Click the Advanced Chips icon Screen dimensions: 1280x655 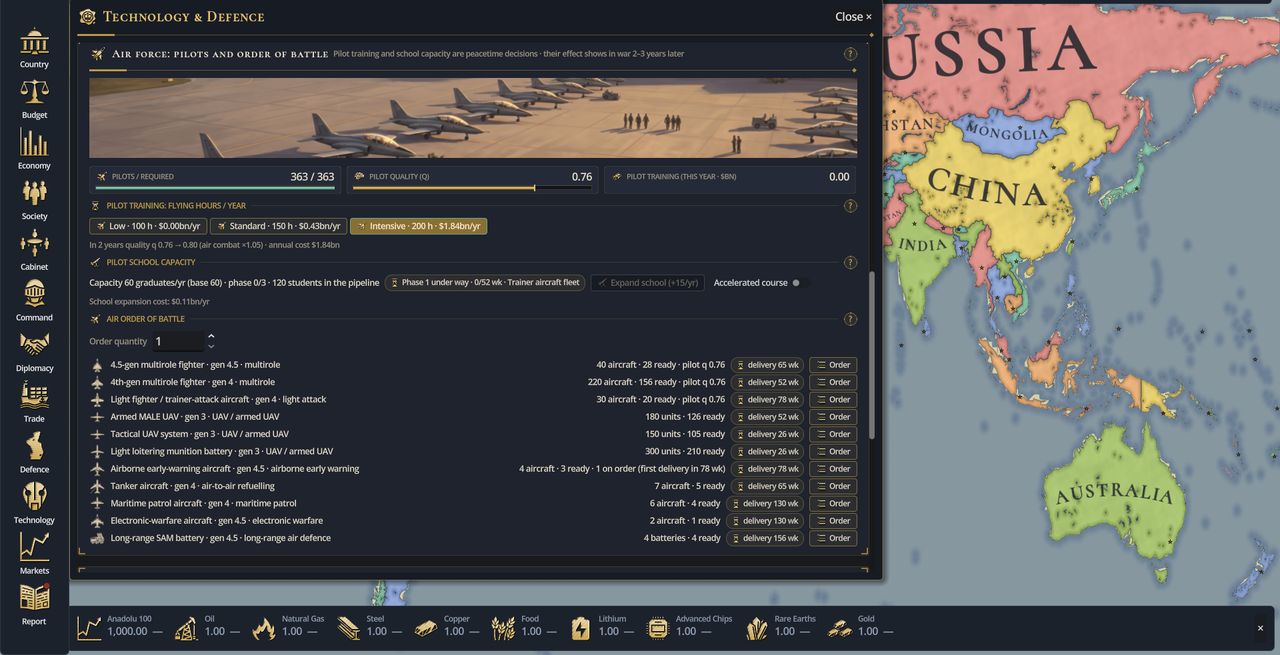pyautogui.click(x=658, y=628)
